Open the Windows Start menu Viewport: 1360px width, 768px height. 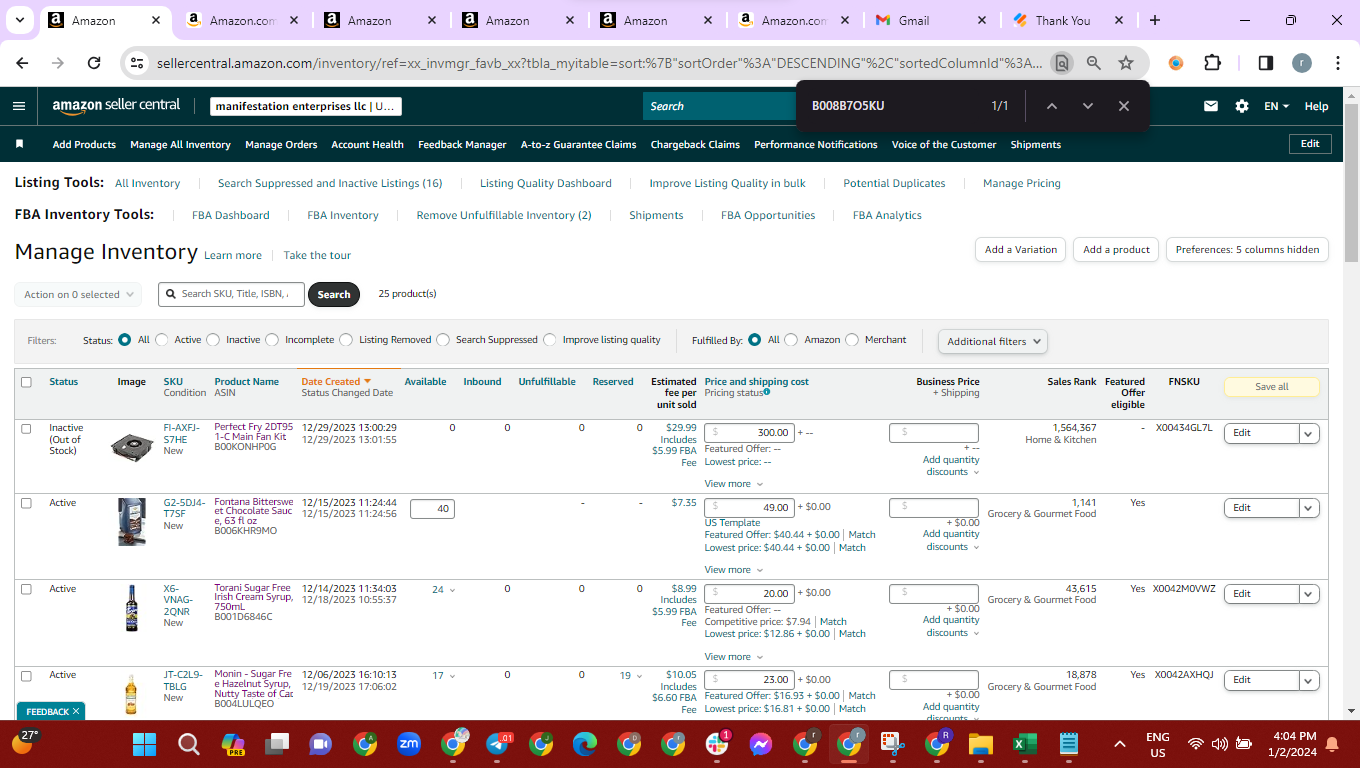pos(145,744)
